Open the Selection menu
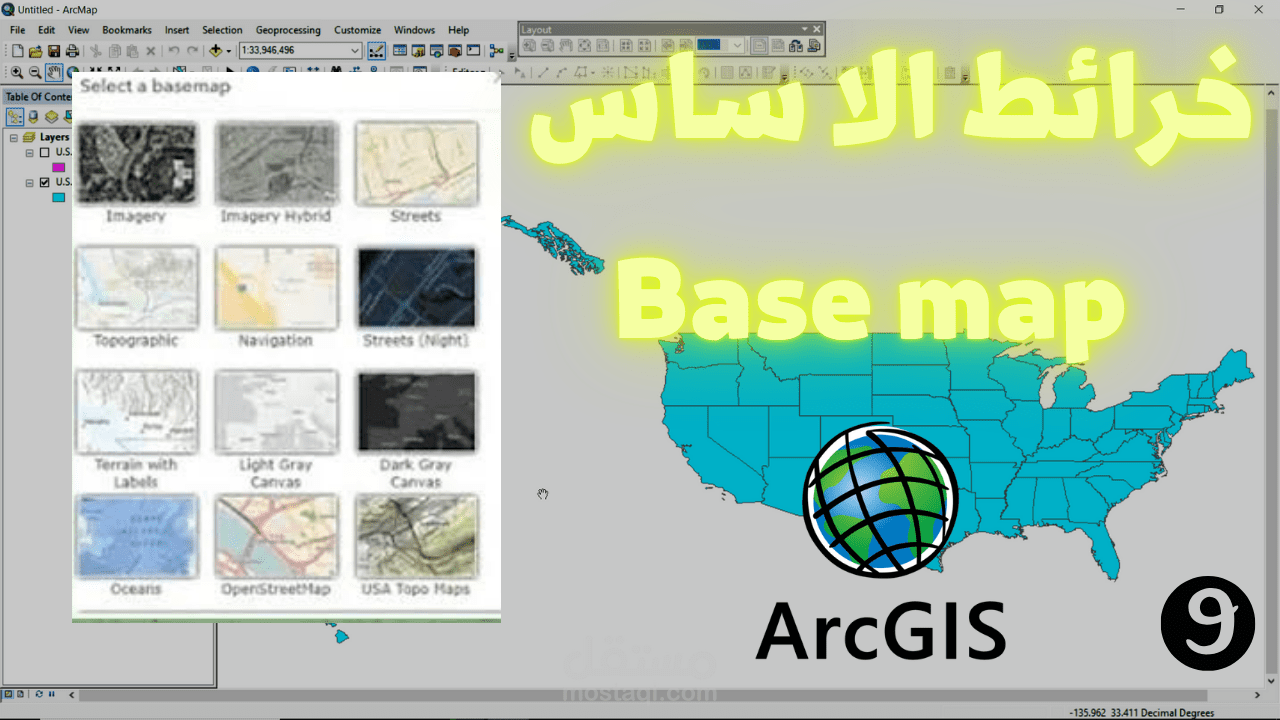 click(222, 30)
